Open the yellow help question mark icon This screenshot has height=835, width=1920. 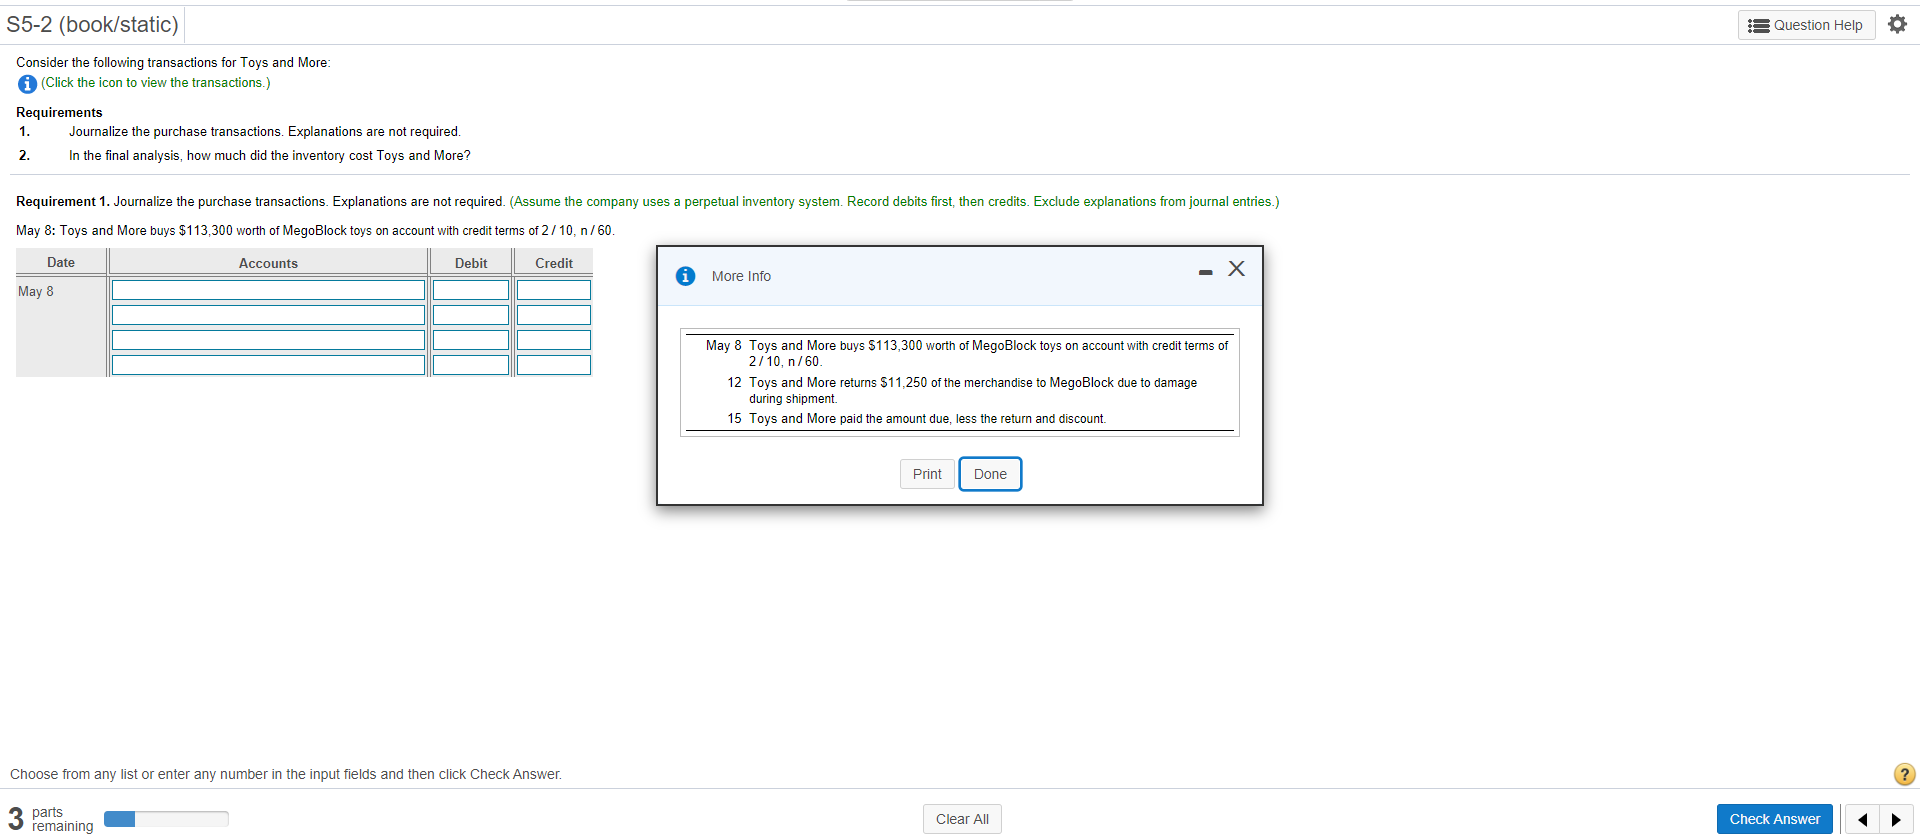[x=1905, y=774]
